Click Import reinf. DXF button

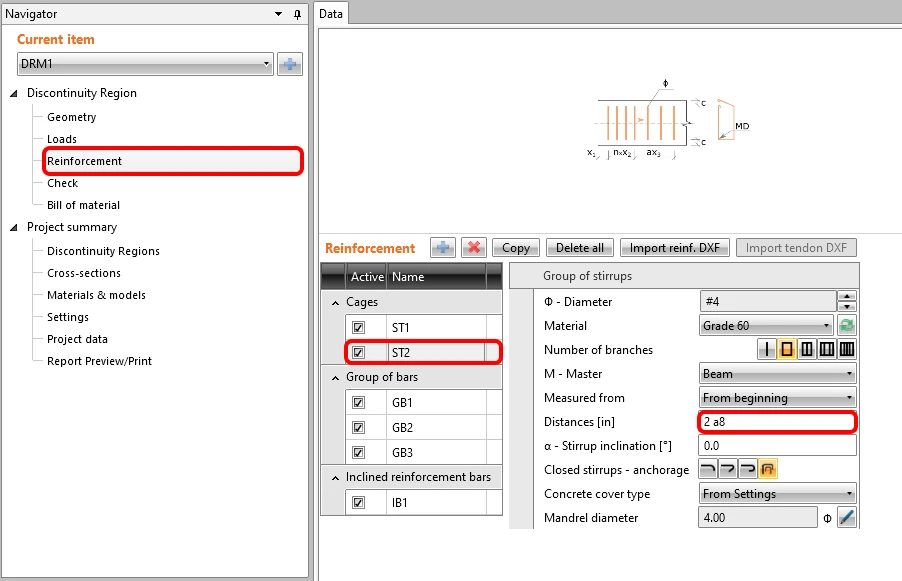pos(675,248)
